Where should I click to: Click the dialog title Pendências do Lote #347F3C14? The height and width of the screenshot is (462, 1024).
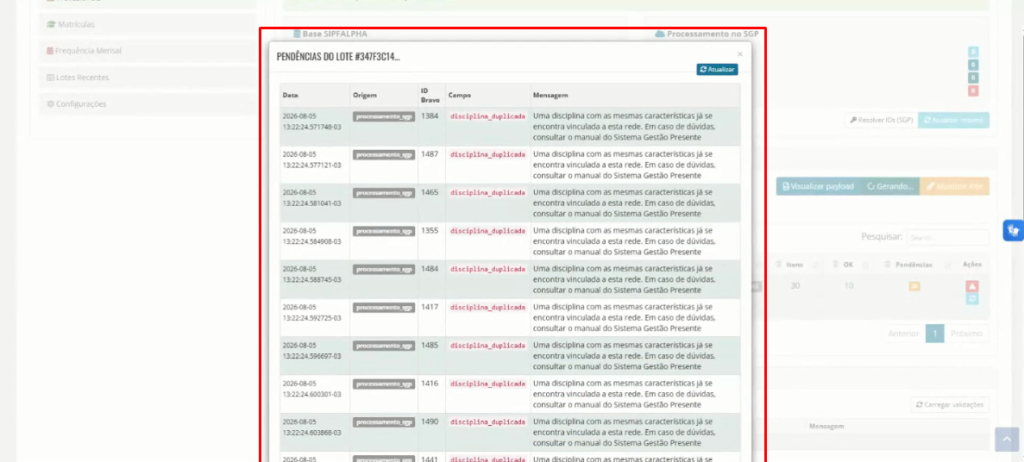(338, 57)
